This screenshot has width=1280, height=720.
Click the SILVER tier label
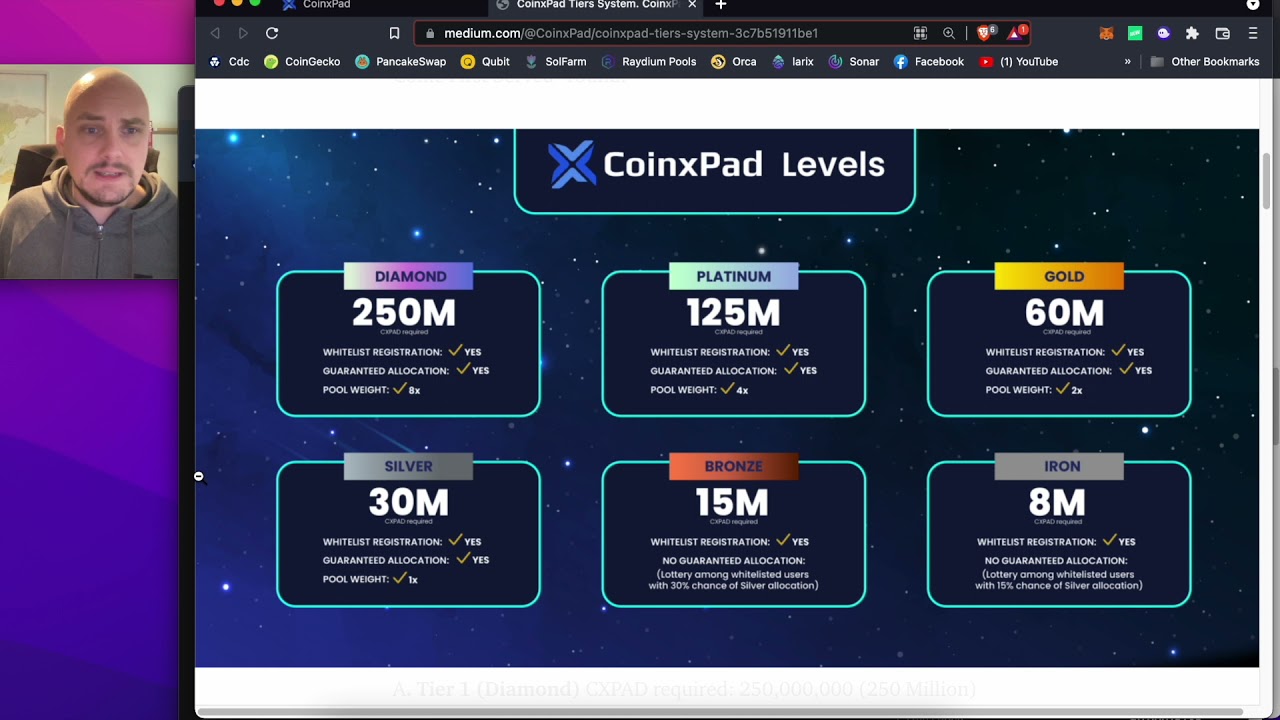point(408,466)
